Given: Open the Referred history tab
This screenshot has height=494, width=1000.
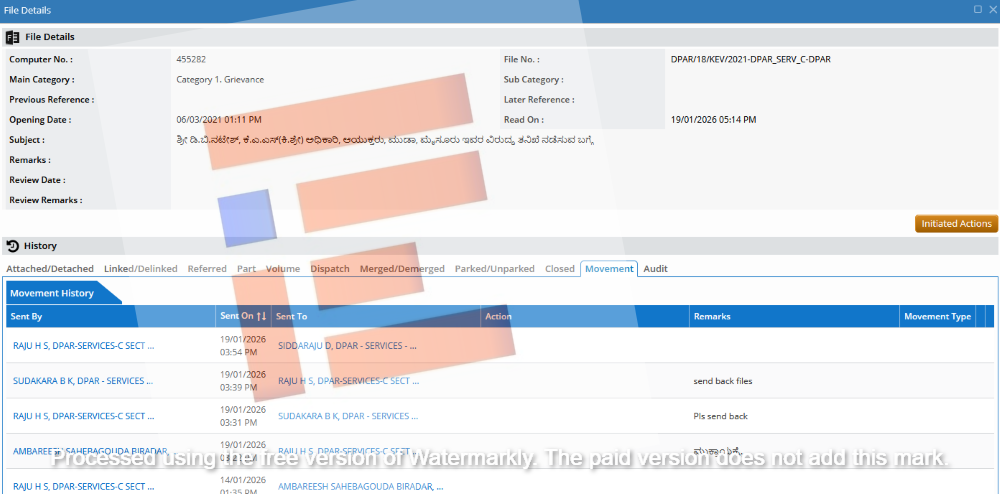Looking at the screenshot, I should (x=207, y=269).
